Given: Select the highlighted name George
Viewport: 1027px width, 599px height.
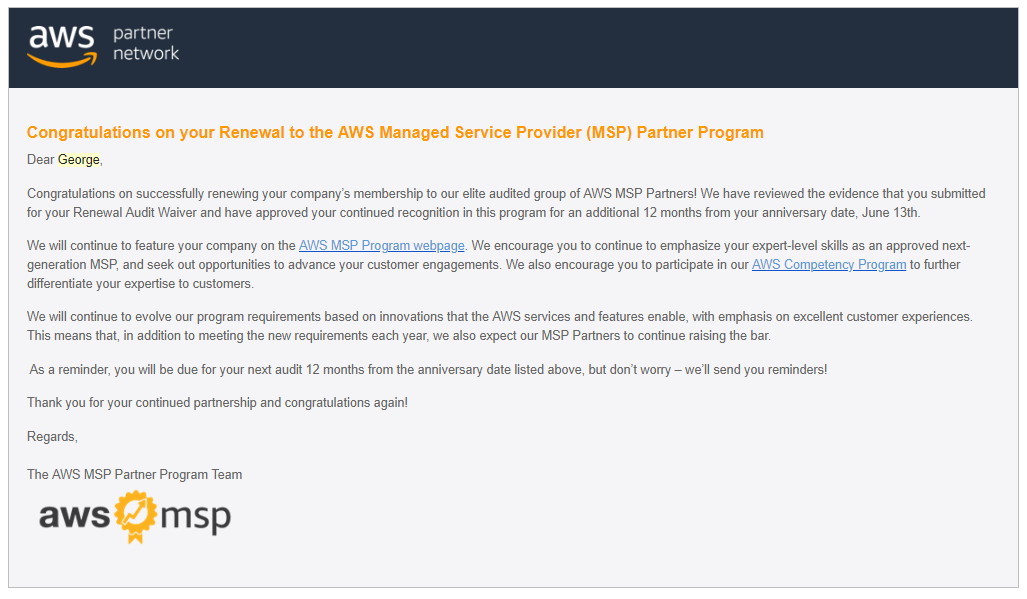Looking at the screenshot, I should coord(79,160).
